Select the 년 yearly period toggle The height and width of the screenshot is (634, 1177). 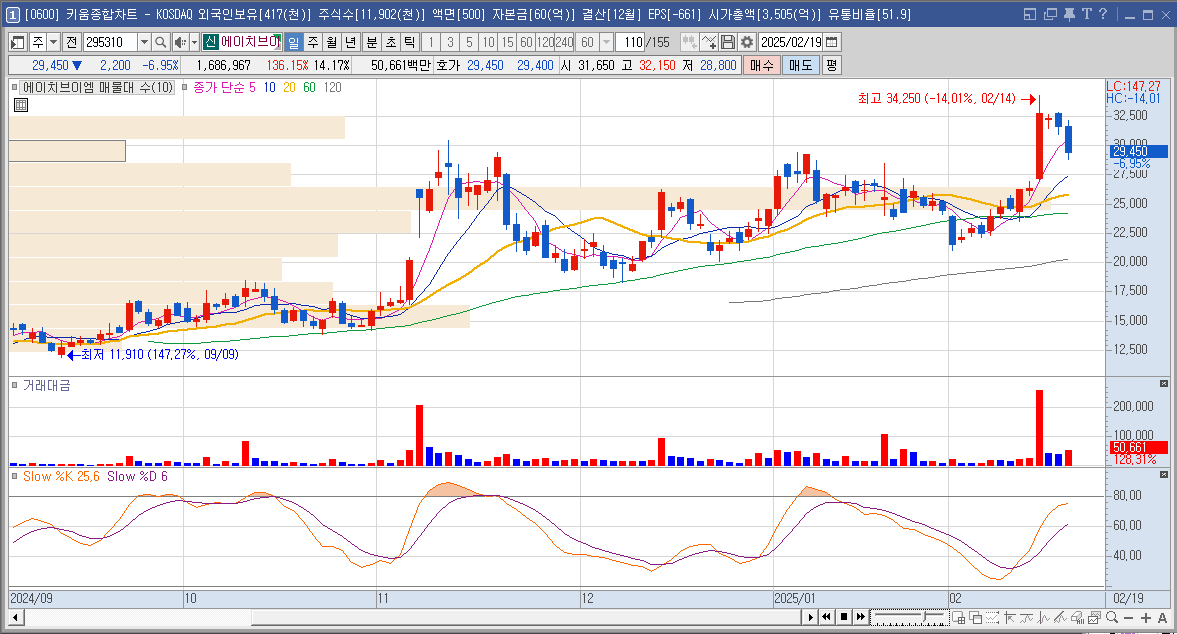pyautogui.click(x=351, y=42)
